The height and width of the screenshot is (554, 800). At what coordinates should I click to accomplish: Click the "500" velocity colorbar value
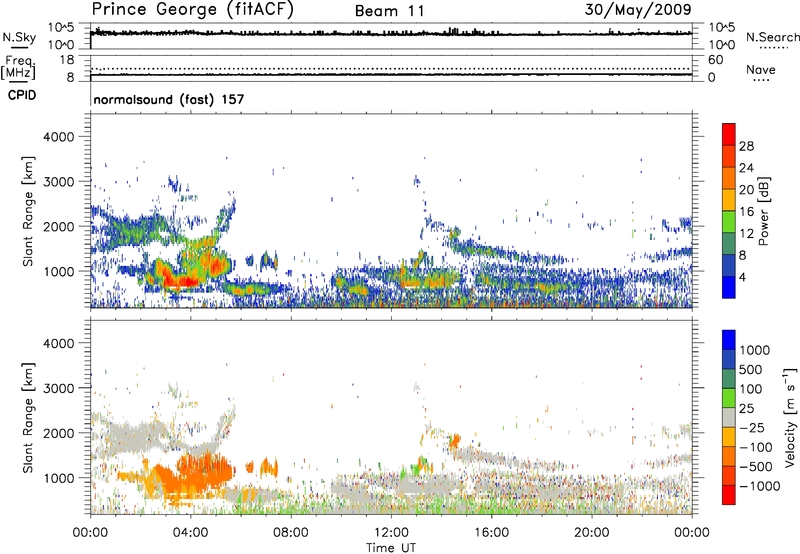(751, 369)
